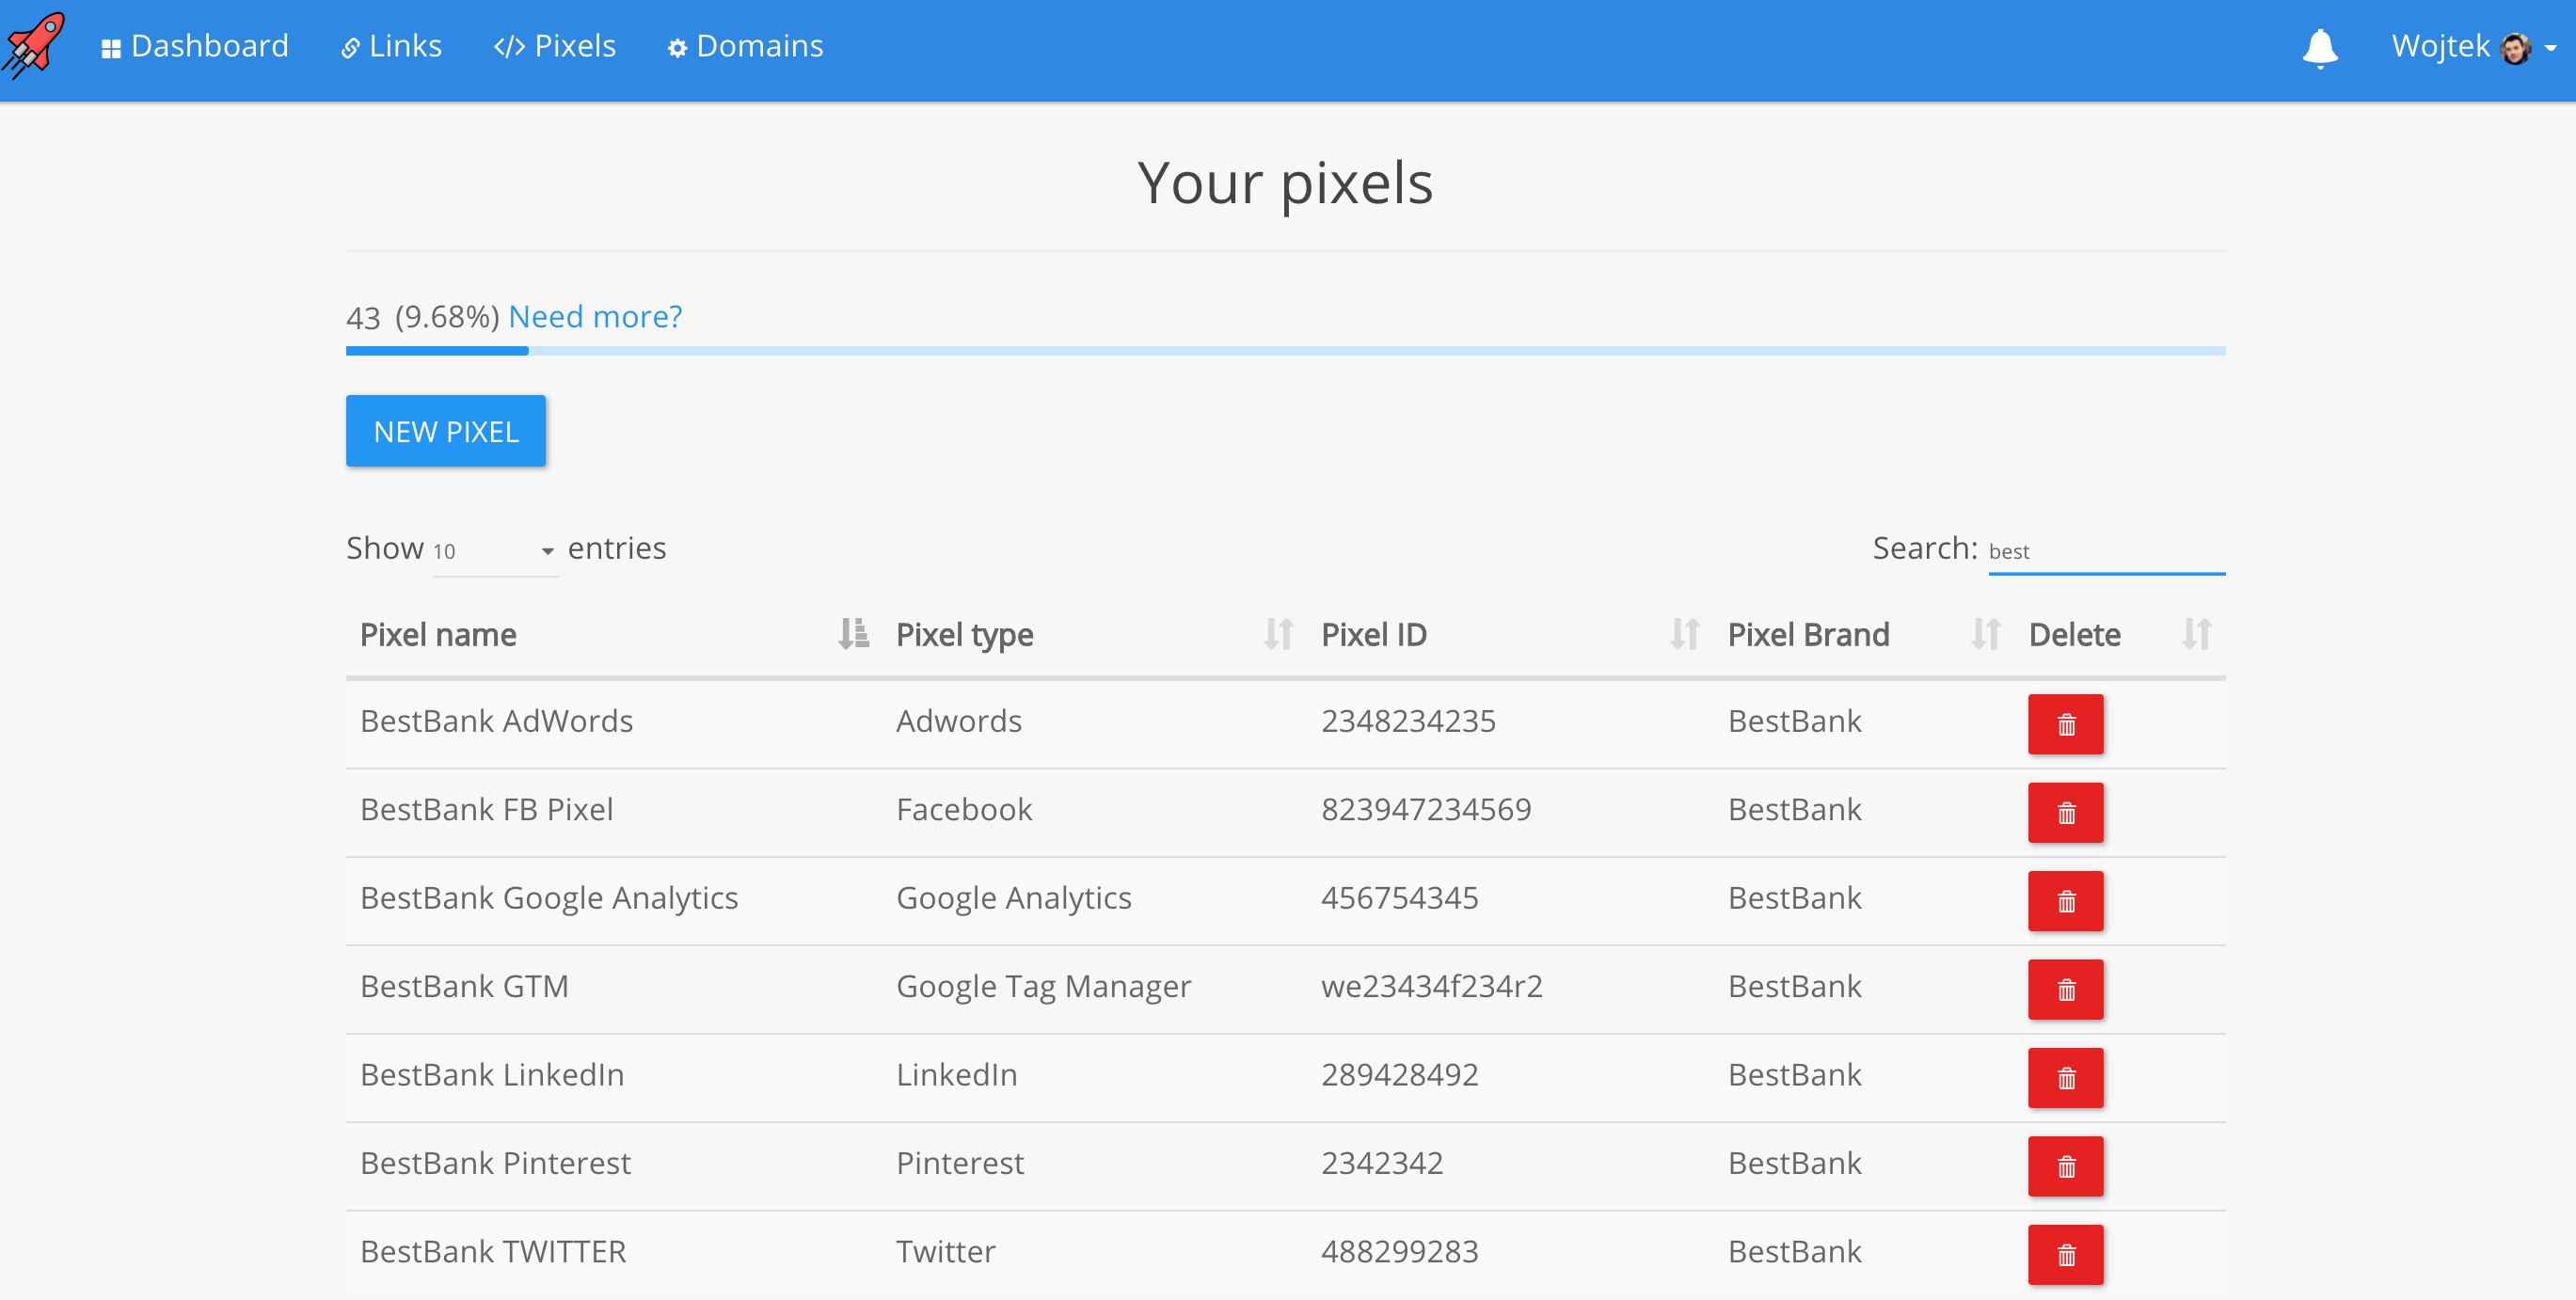Delete the BestBank GTM pixel
The width and height of the screenshot is (2576, 1300).
(x=2065, y=989)
